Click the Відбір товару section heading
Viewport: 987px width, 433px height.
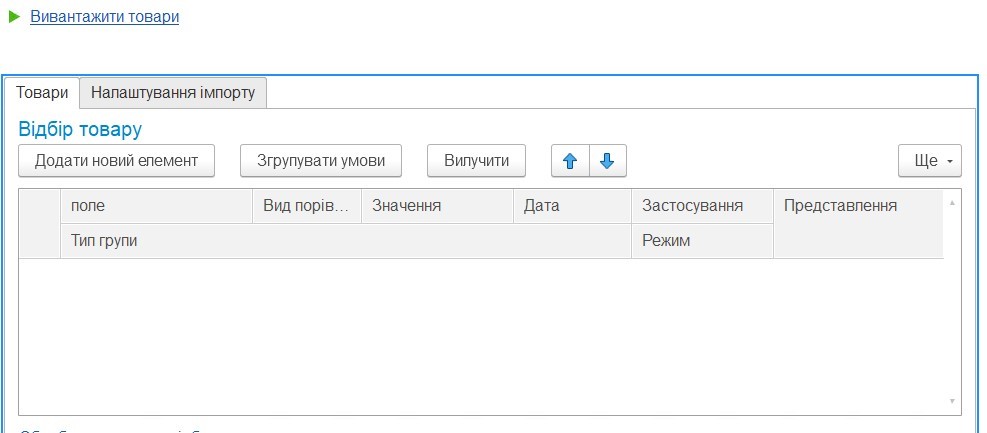click(x=80, y=130)
